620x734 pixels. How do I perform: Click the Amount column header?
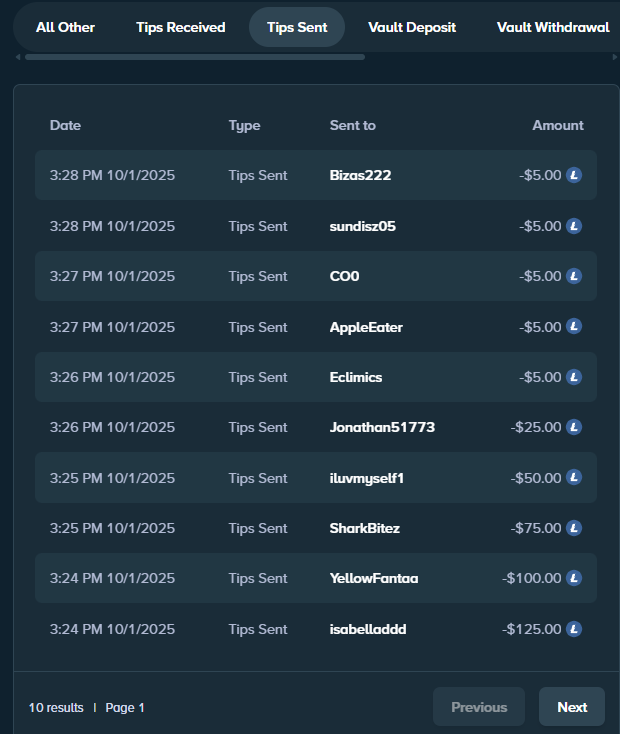click(558, 125)
